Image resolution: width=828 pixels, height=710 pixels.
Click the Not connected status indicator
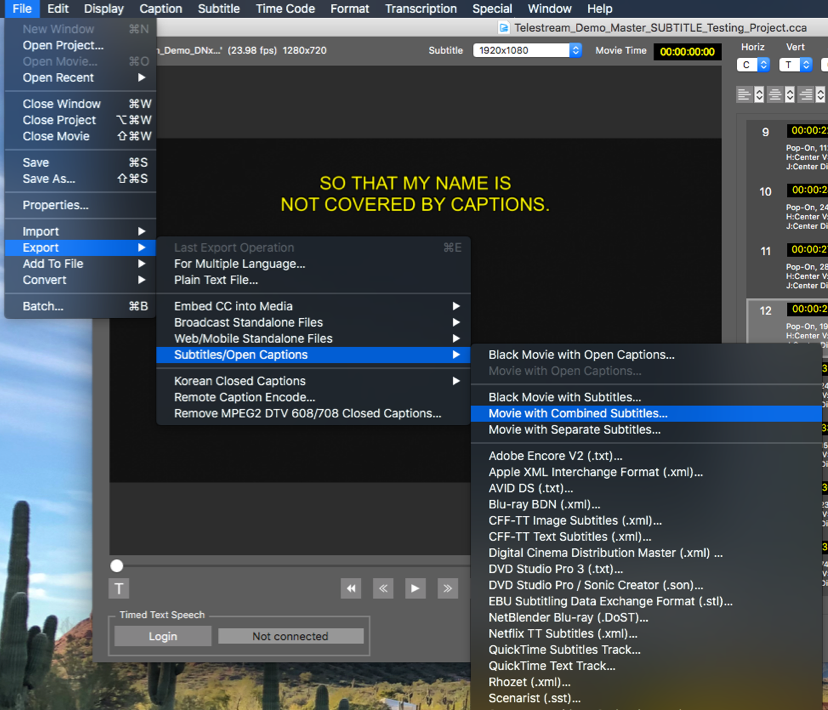coord(290,636)
